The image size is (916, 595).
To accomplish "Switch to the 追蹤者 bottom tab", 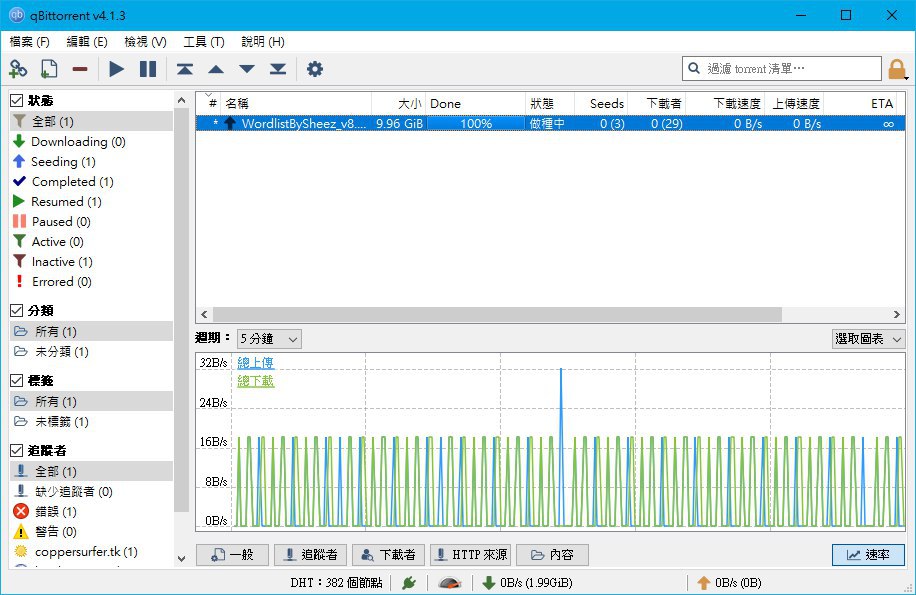I will (x=310, y=555).
